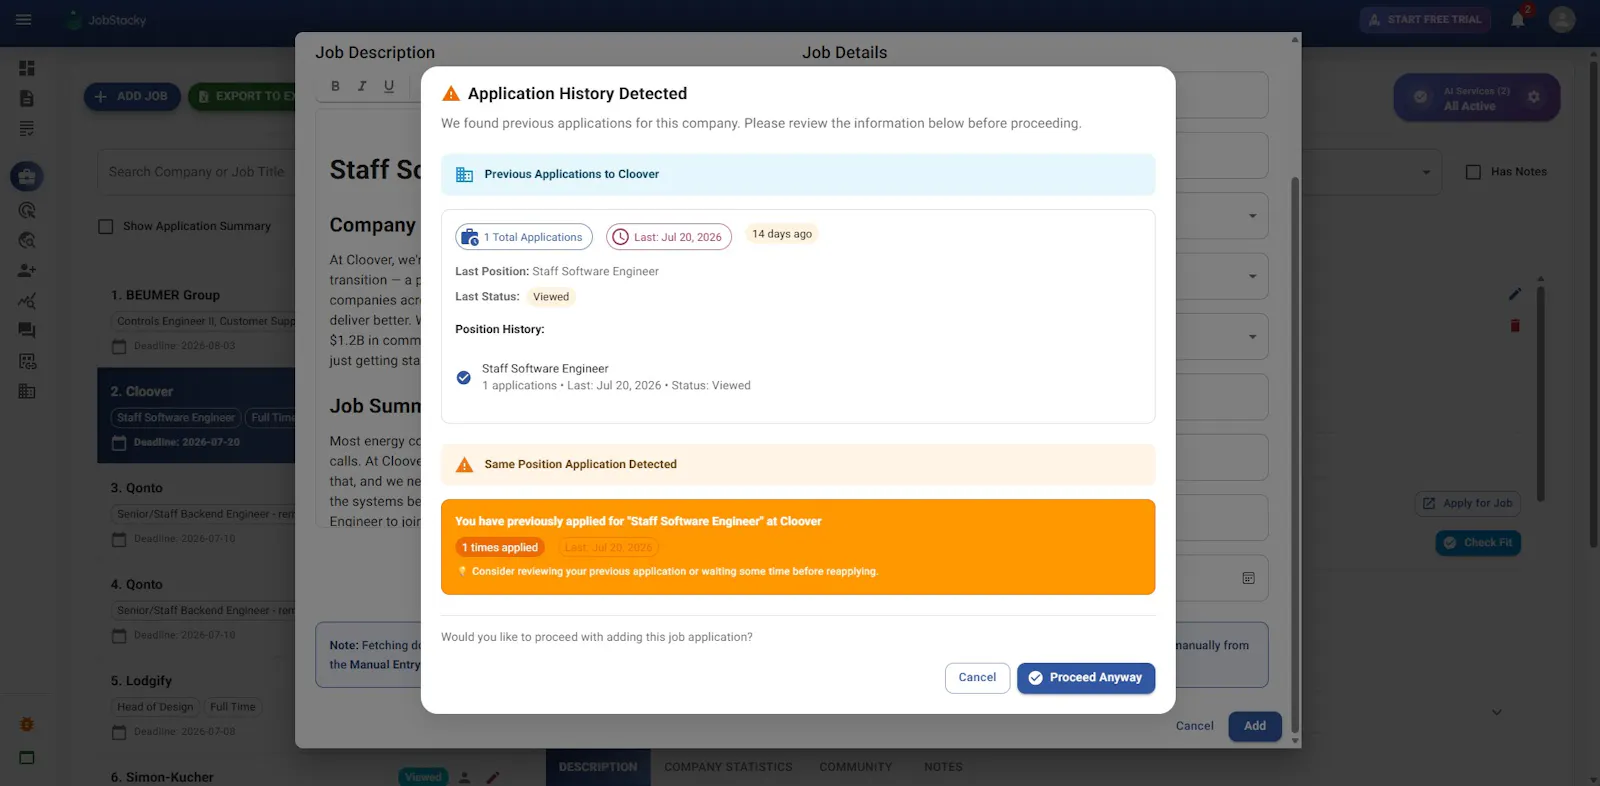This screenshot has width=1600, height=786.
Task: Open the hamburger menu icon
Action: click(x=24, y=19)
